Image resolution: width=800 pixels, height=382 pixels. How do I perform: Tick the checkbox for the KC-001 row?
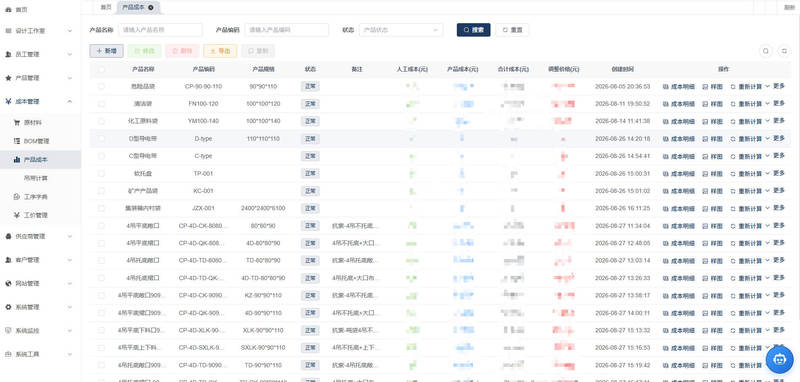pos(101,191)
